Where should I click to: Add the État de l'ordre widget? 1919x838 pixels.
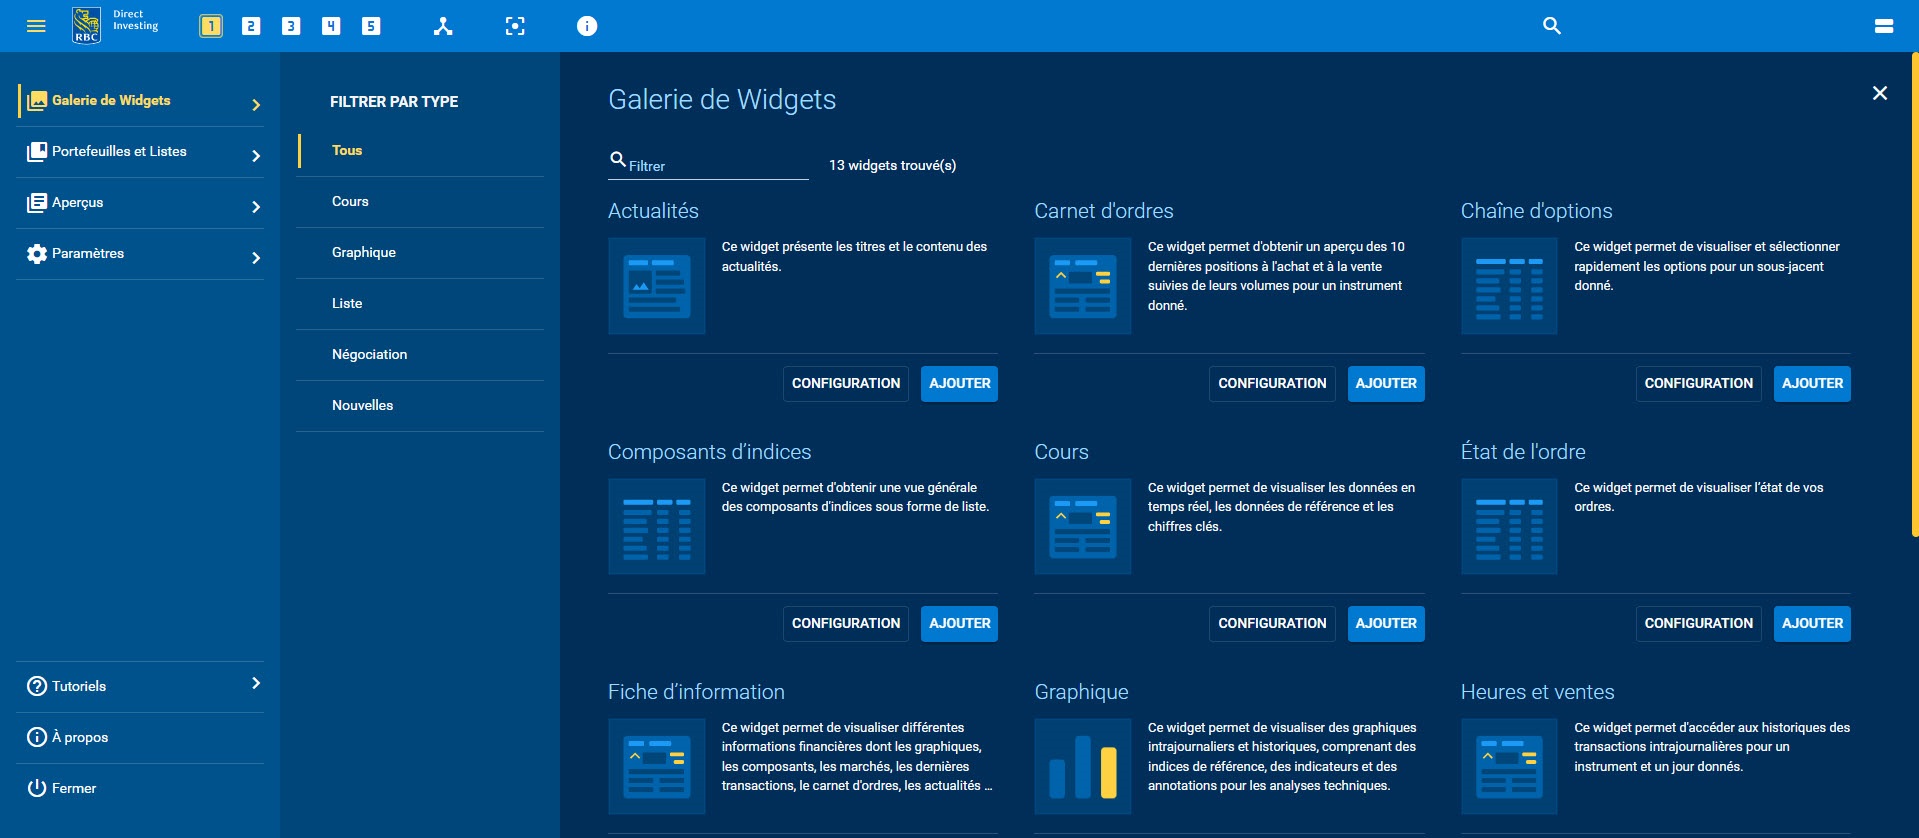tap(1812, 624)
